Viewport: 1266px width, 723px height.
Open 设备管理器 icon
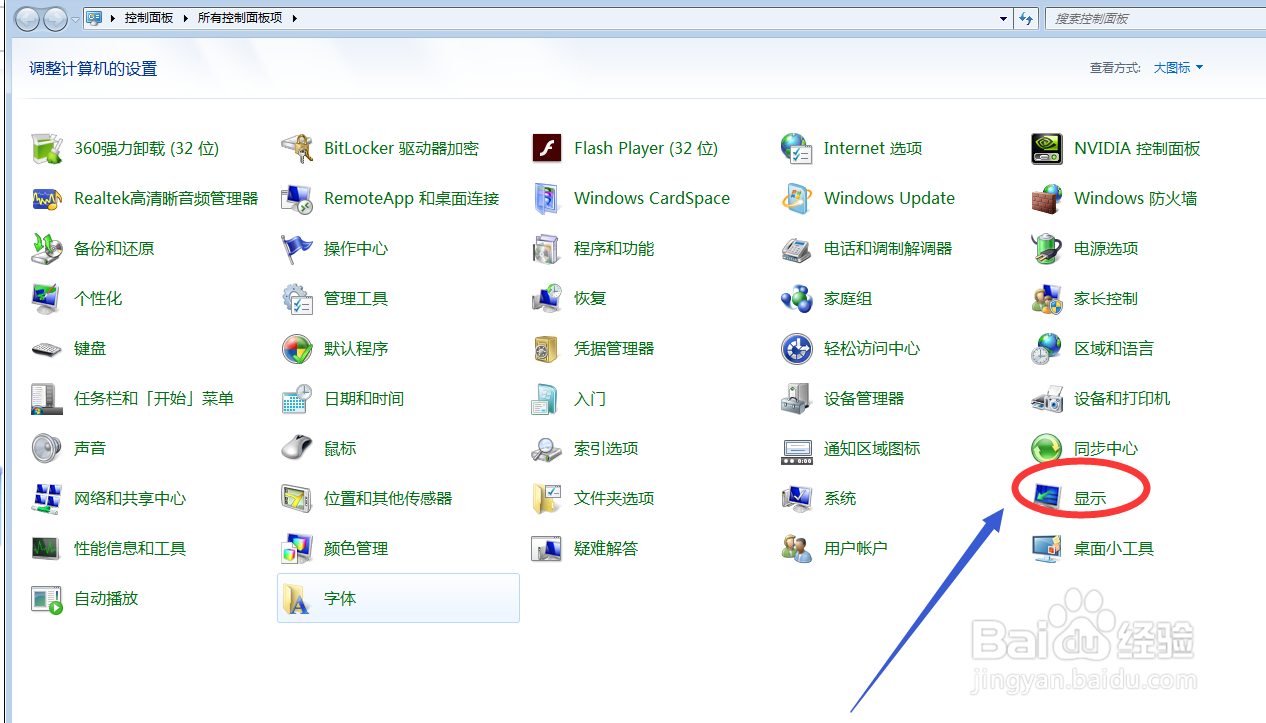click(797, 399)
